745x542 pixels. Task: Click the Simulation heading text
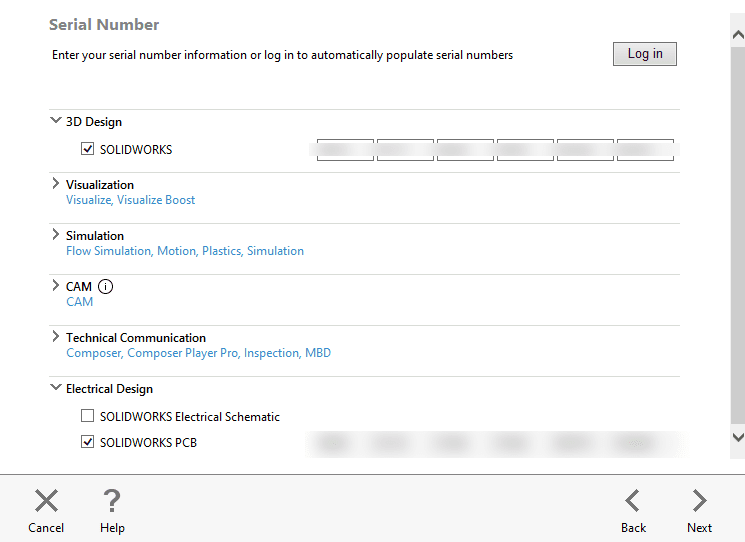point(95,236)
